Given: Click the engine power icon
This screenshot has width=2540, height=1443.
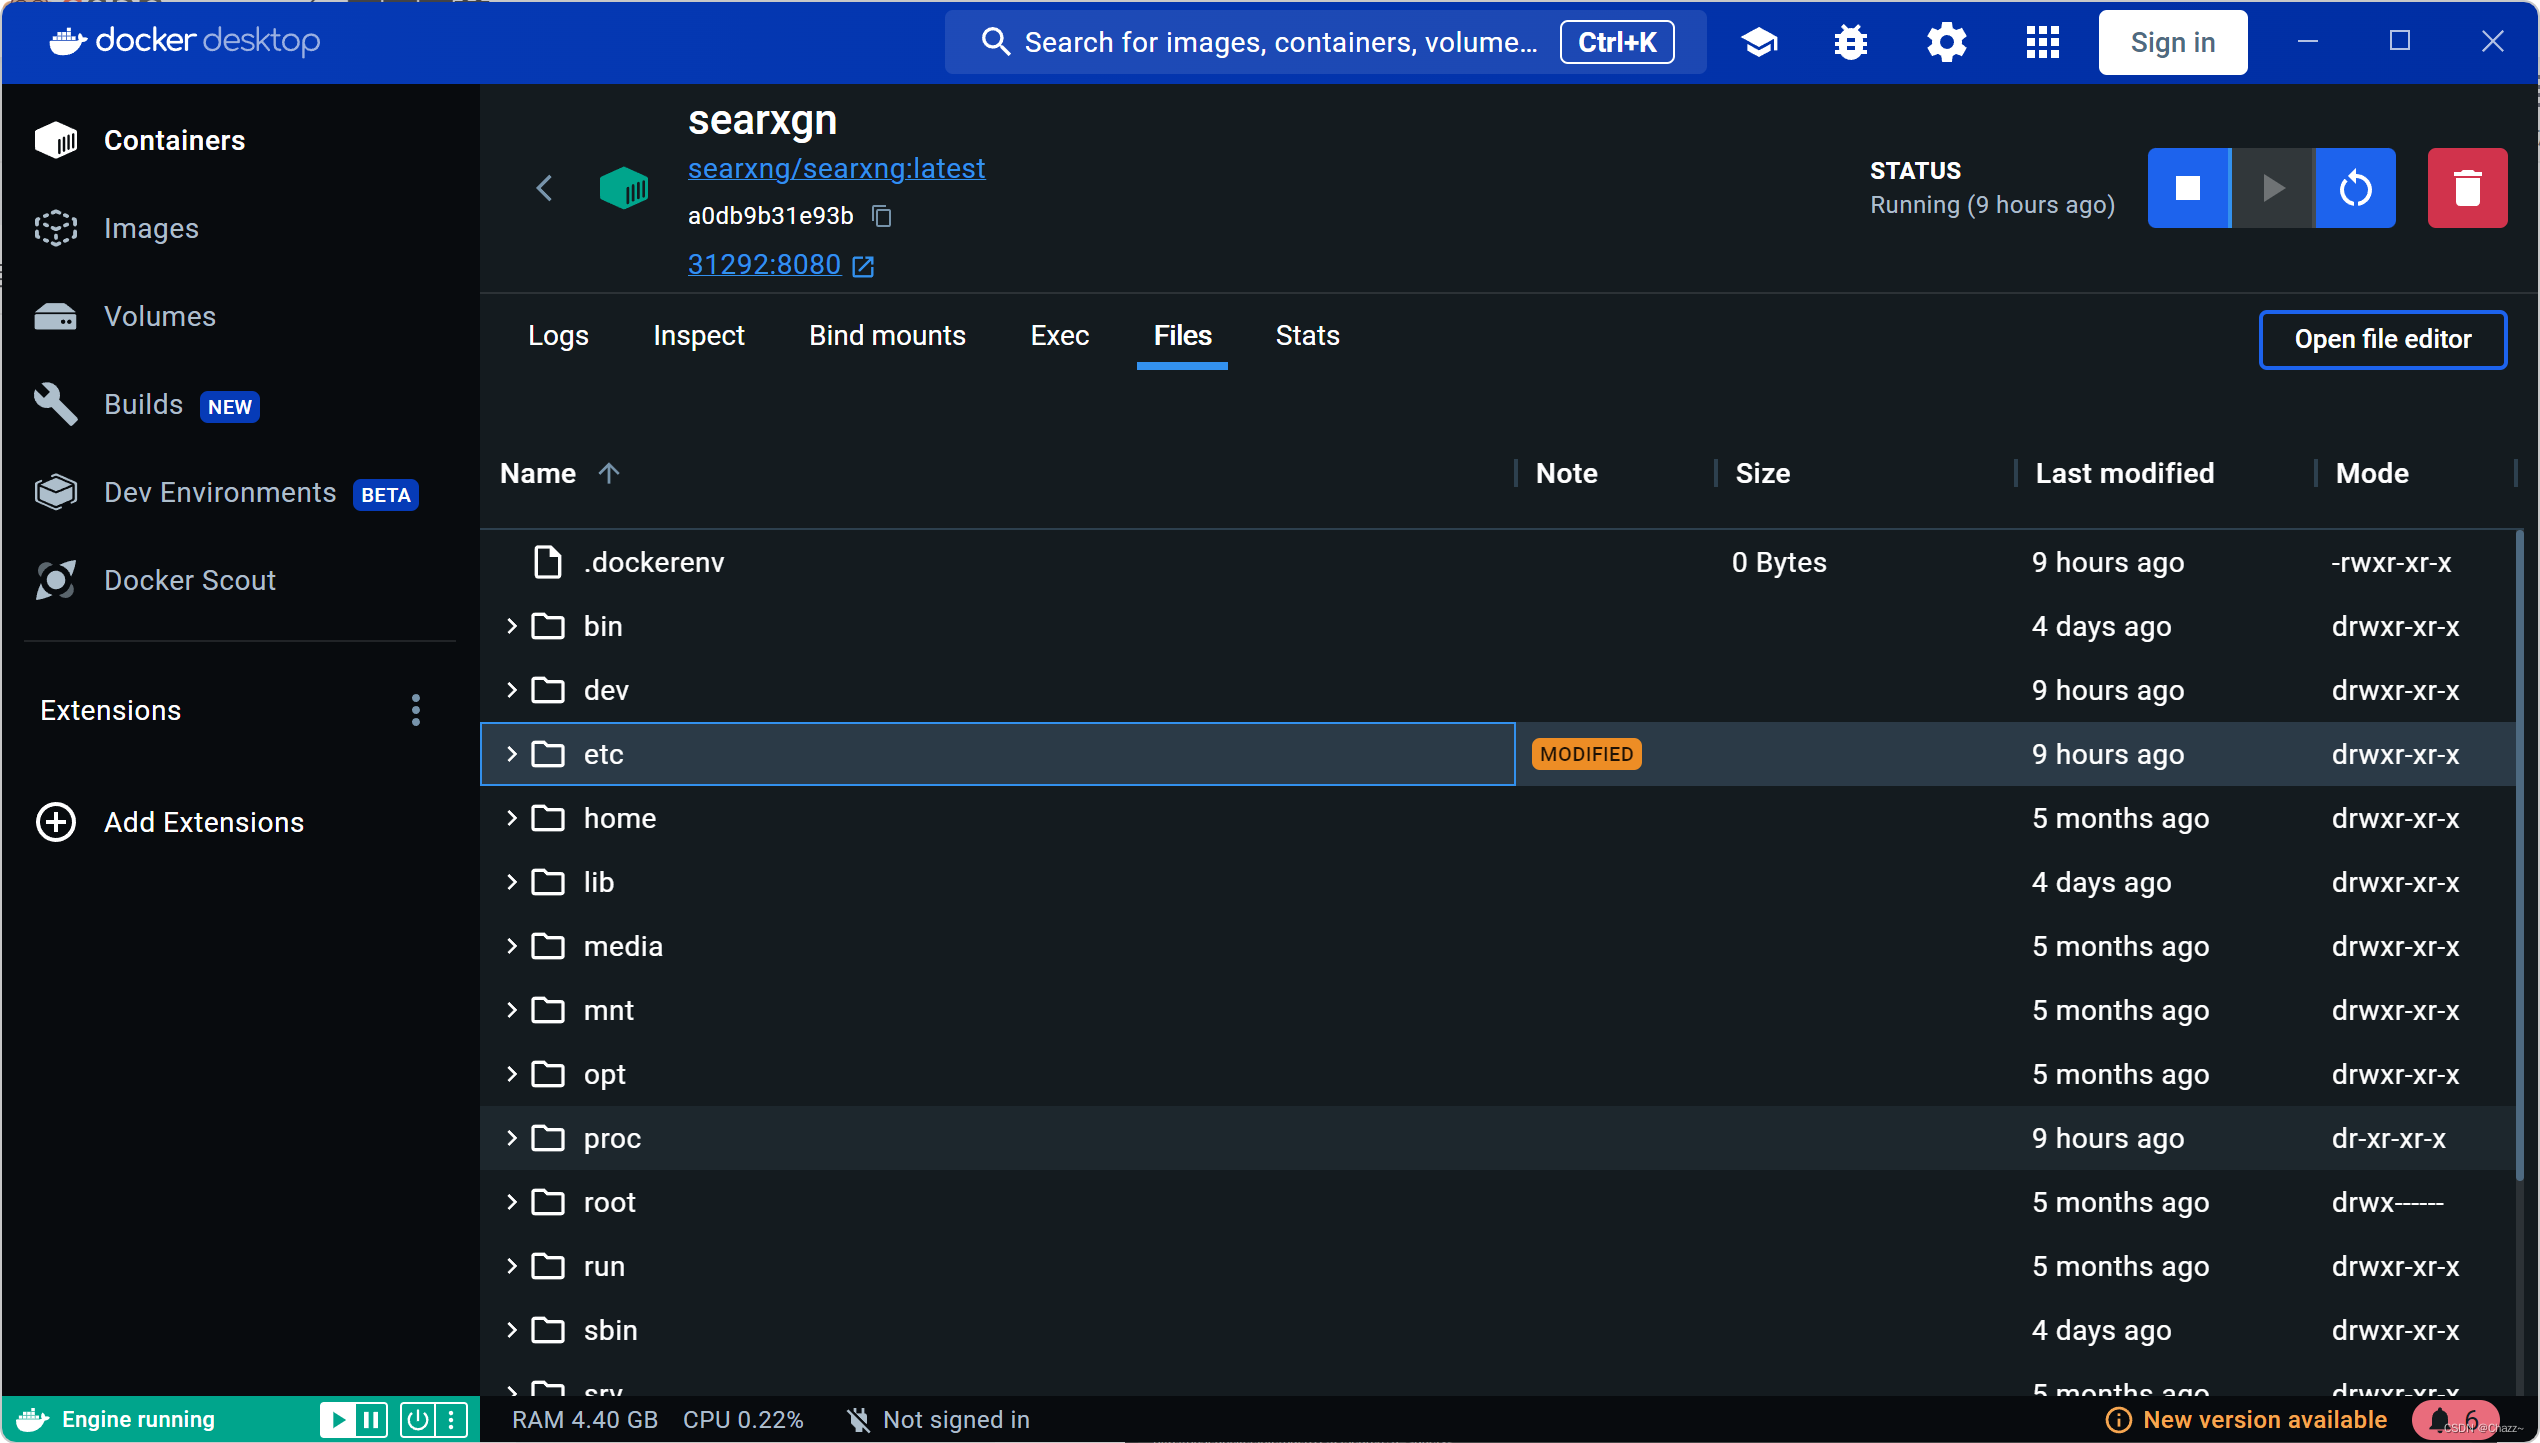Looking at the screenshot, I should 417,1419.
